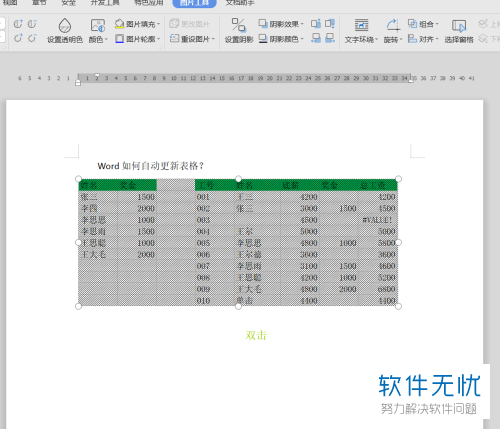500x429 pixels.
Task: Click the '010' cell in 工号 column
Action: coord(215,301)
